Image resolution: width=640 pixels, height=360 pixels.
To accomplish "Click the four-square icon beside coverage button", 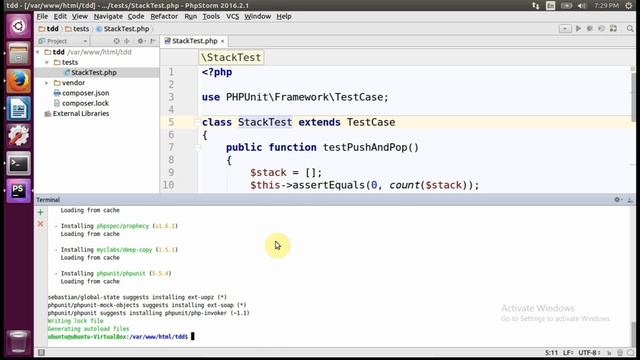I will tap(613, 29).
